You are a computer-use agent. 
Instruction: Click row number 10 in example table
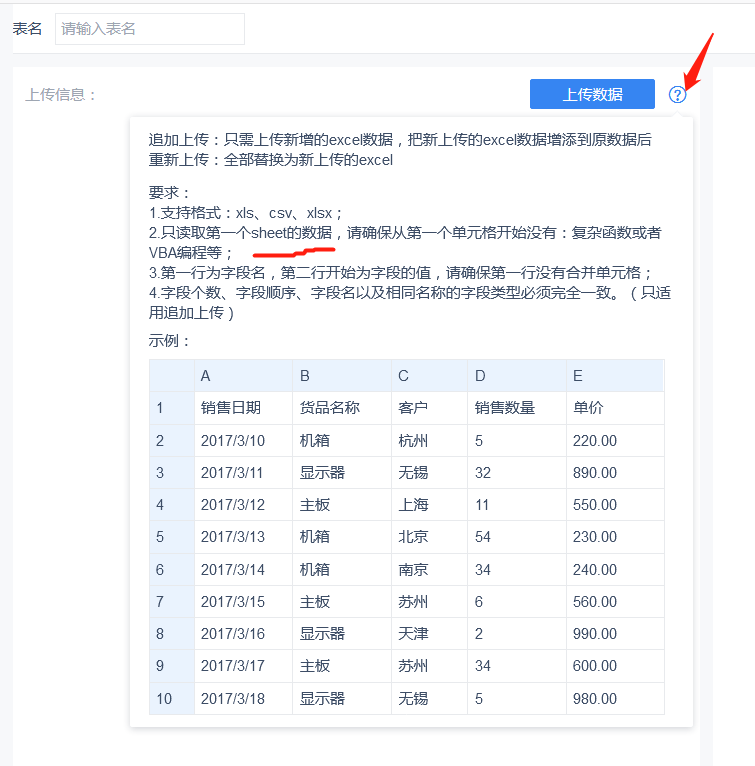coord(172,699)
